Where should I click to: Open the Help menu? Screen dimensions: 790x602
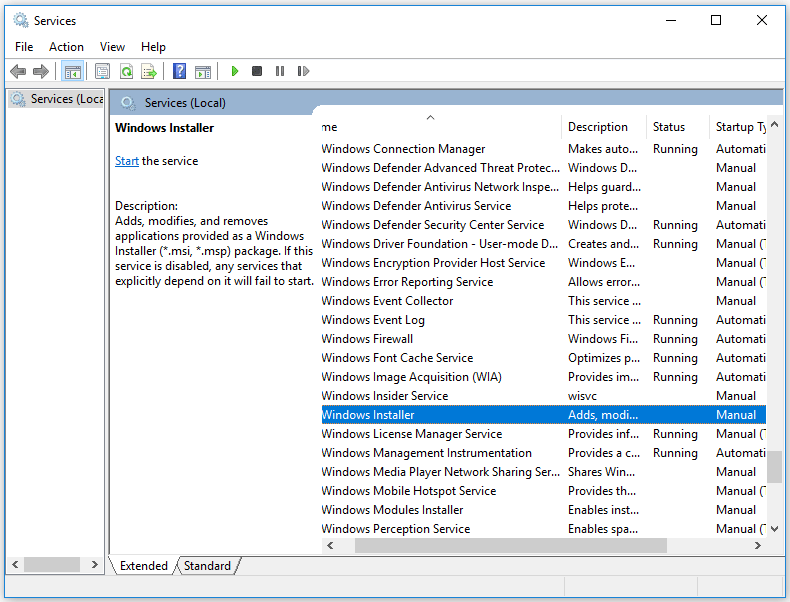tap(153, 47)
